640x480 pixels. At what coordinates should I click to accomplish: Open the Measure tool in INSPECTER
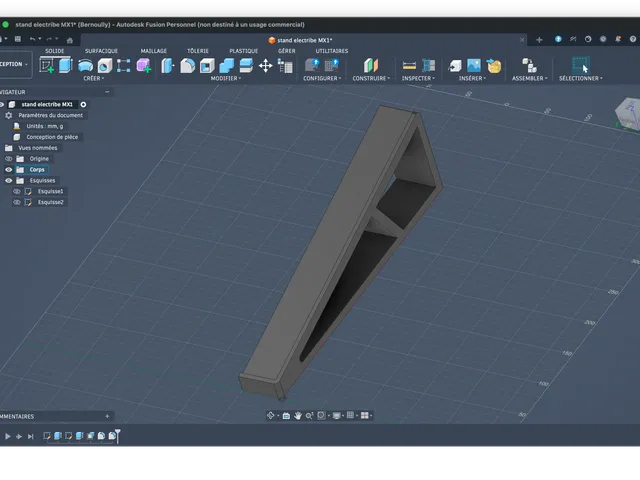409,66
